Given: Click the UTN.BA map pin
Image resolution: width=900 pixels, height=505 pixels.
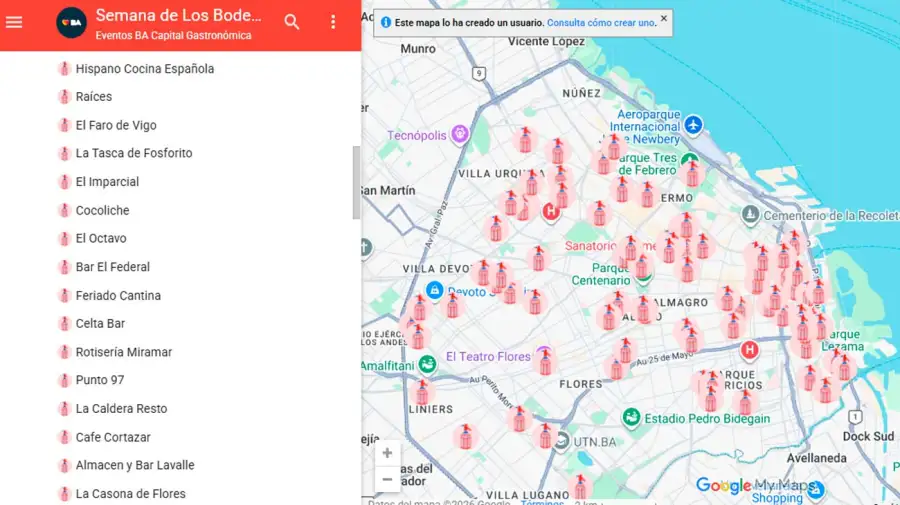Looking at the screenshot, I should coord(562,441).
